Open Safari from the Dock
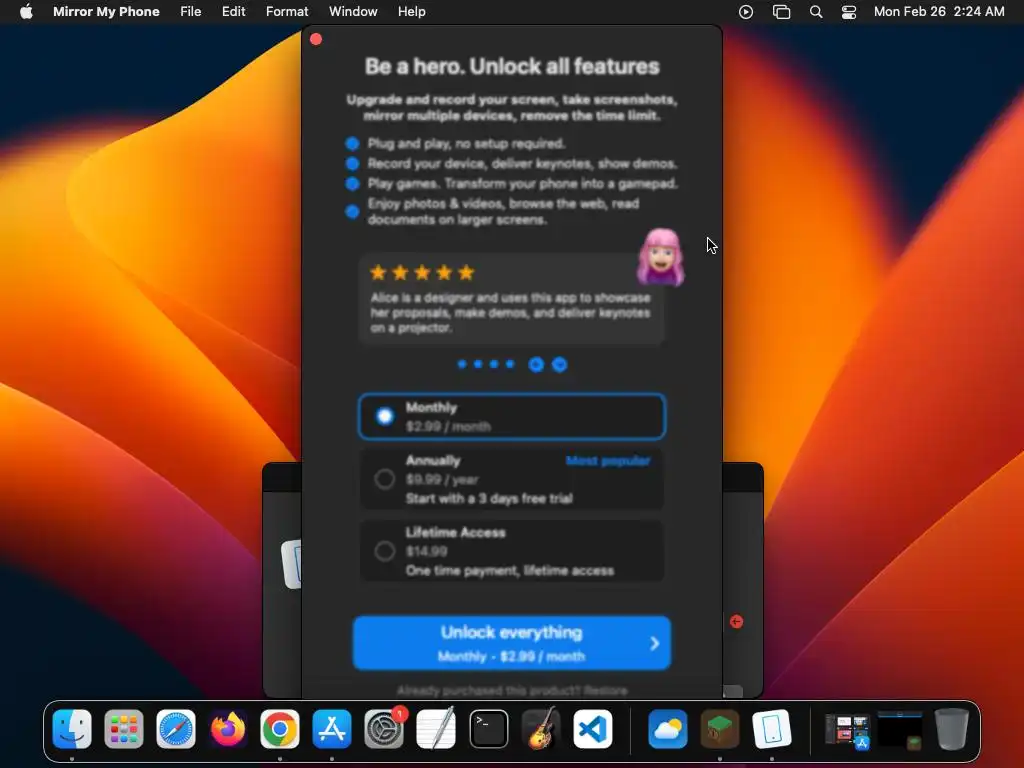The height and width of the screenshot is (768, 1024). point(176,729)
